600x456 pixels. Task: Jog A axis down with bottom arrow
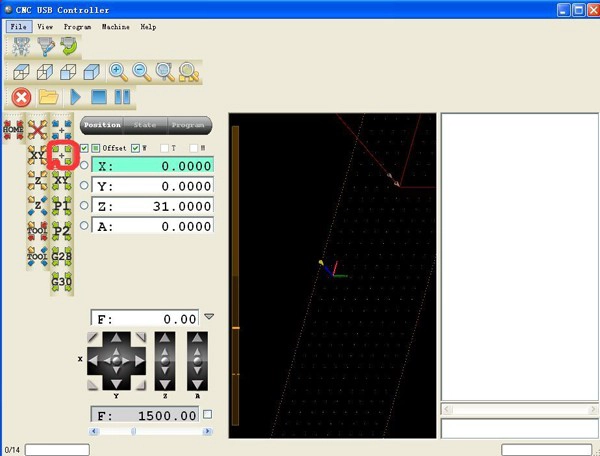(x=197, y=384)
